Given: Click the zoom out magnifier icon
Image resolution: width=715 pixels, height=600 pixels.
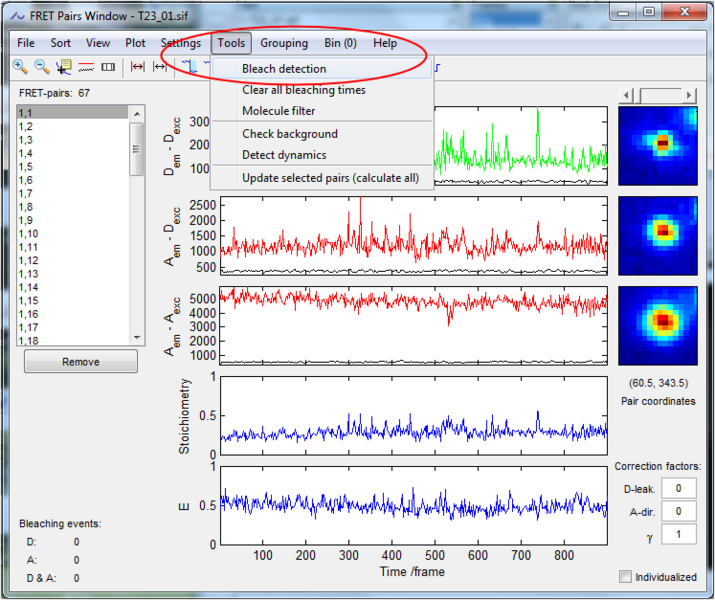Looking at the screenshot, I should click(42, 67).
